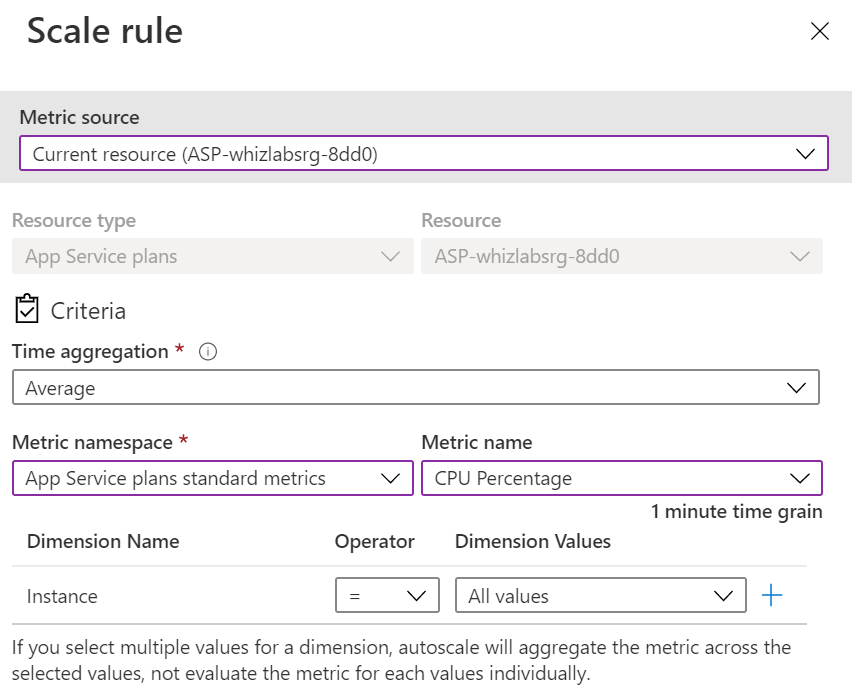Change the equals Operator dropdown
The image size is (852, 699).
[x=387, y=596]
